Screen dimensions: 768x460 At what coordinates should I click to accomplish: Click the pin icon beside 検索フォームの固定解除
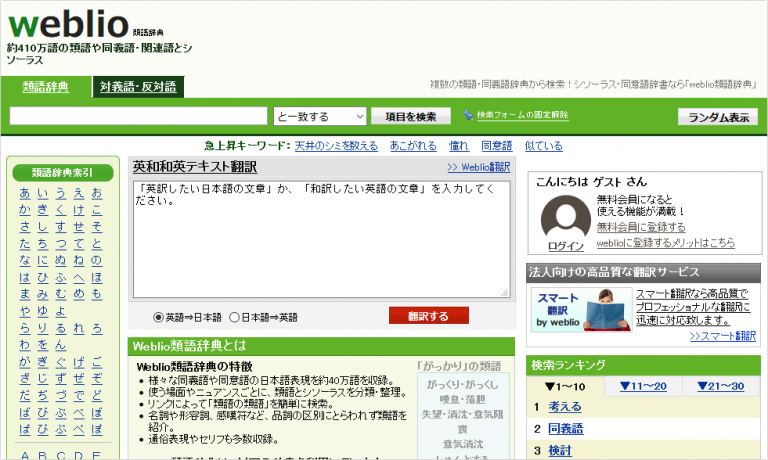click(x=468, y=115)
